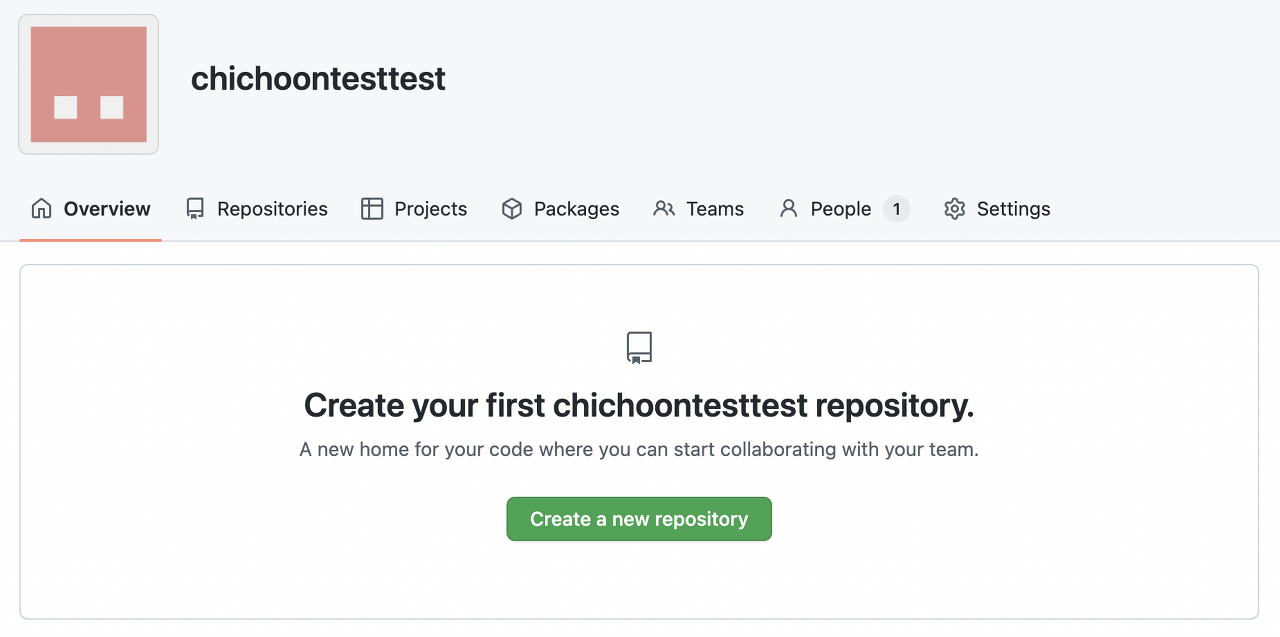Click the Teams group icon
This screenshot has height=637, width=1280.
[x=664, y=209]
